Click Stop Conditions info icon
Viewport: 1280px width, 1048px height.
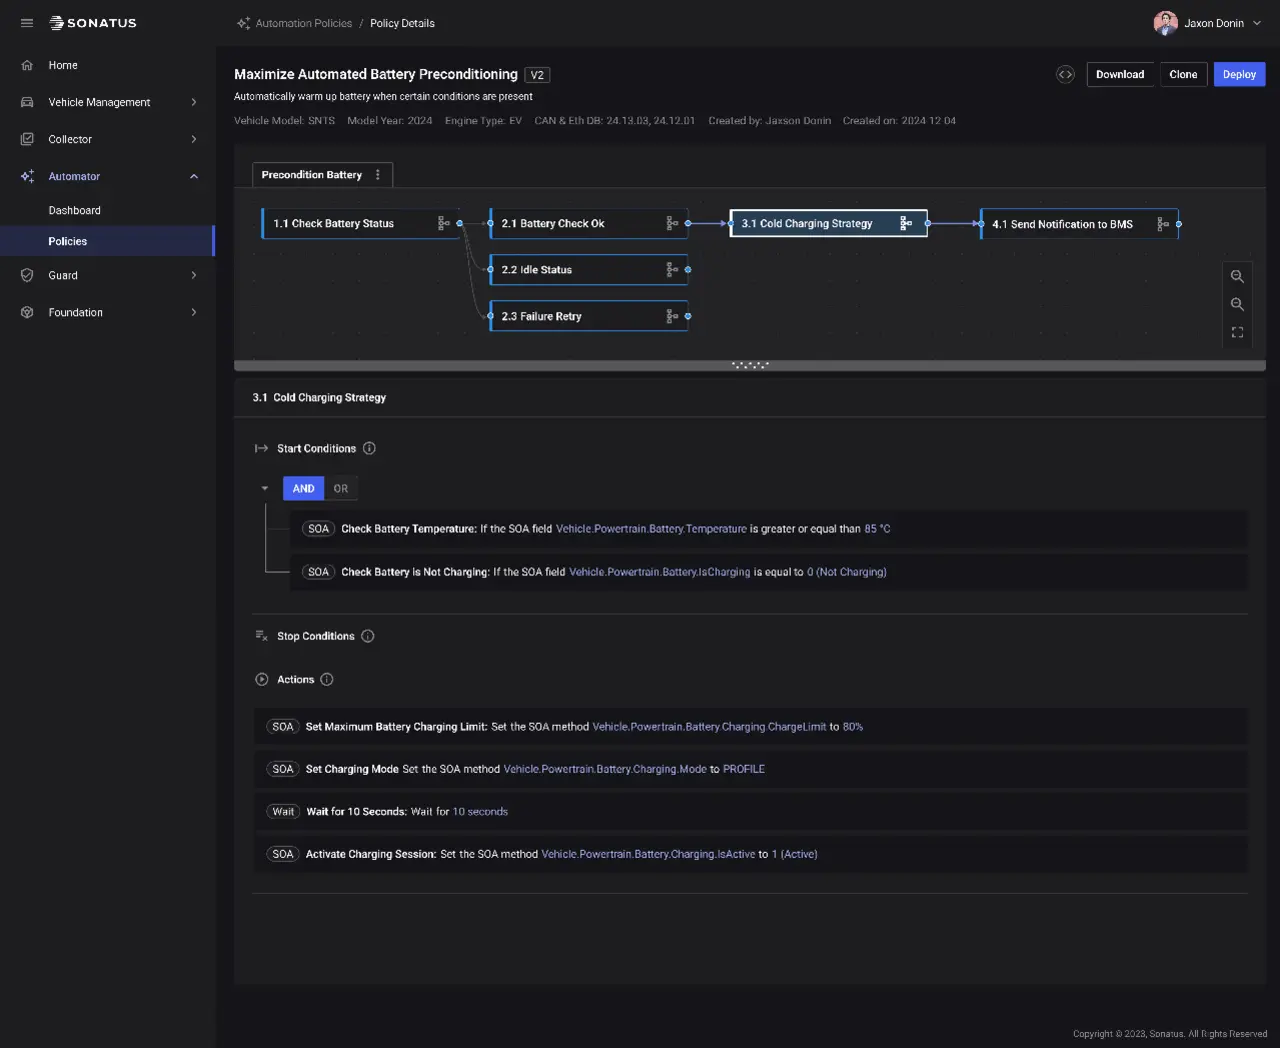pos(368,636)
